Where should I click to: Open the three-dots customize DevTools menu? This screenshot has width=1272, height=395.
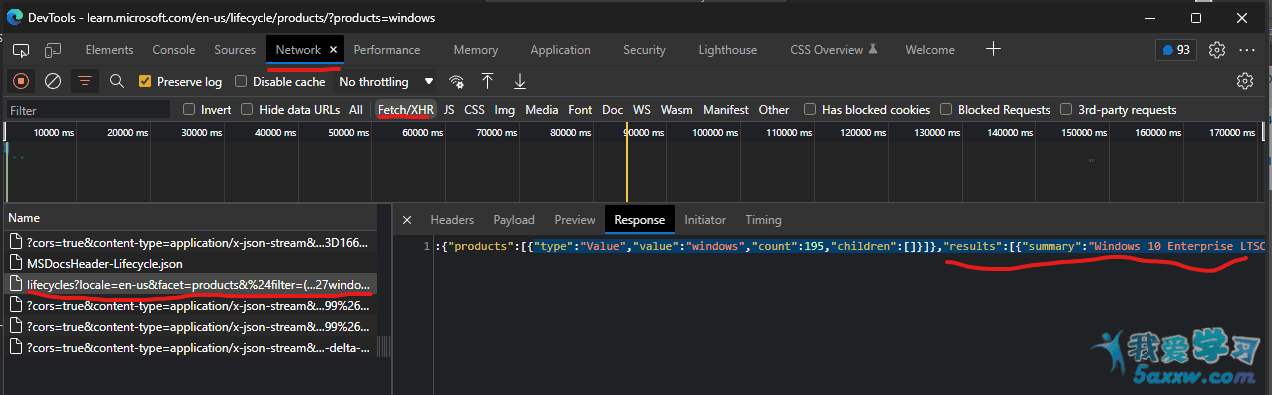(x=1247, y=50)
